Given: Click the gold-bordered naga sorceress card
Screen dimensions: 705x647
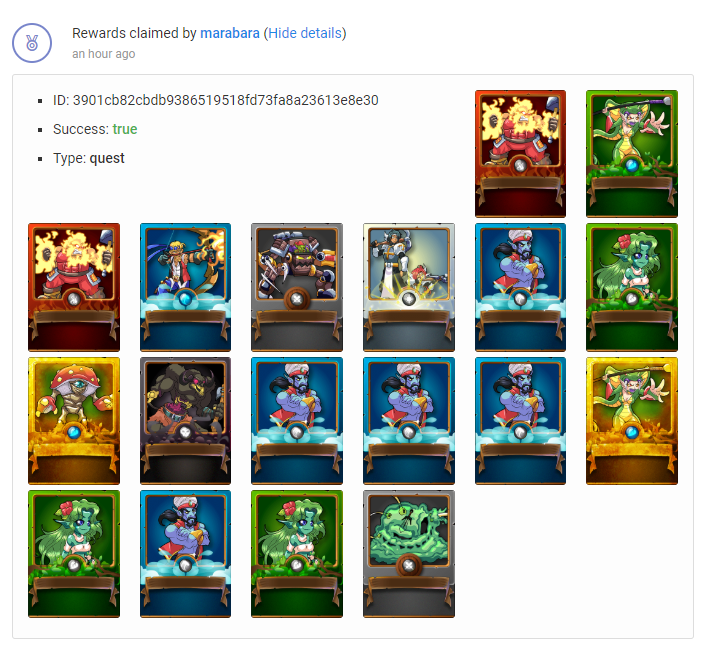Looking at the screenshot, I should (x=632, y=421).
